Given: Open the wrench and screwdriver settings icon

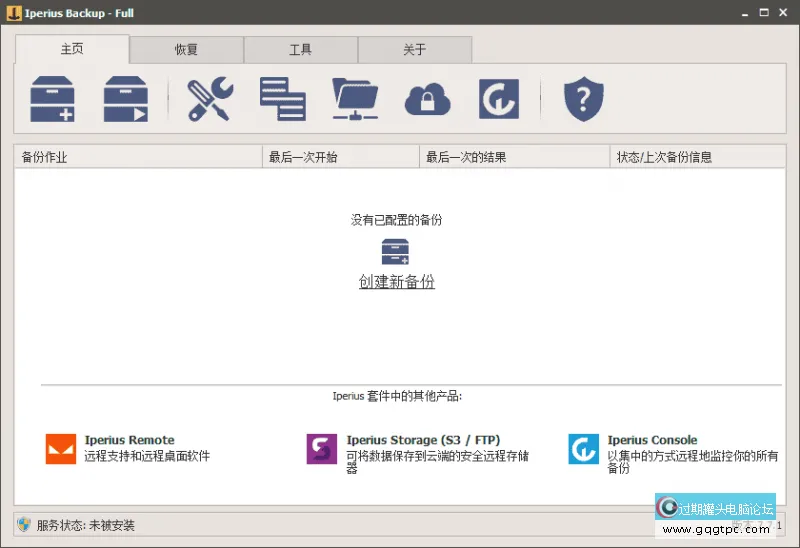Looking at the screenshot, I should point(210,99).
